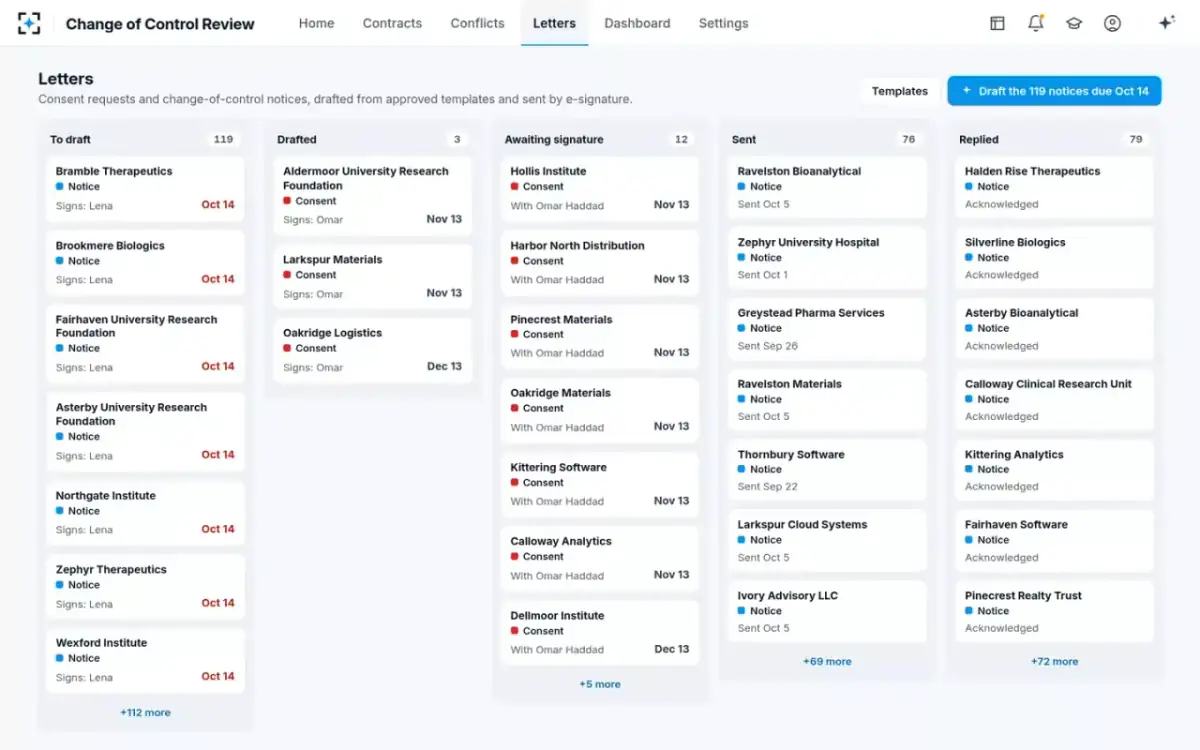Switch to the Contracts tab

392,23
